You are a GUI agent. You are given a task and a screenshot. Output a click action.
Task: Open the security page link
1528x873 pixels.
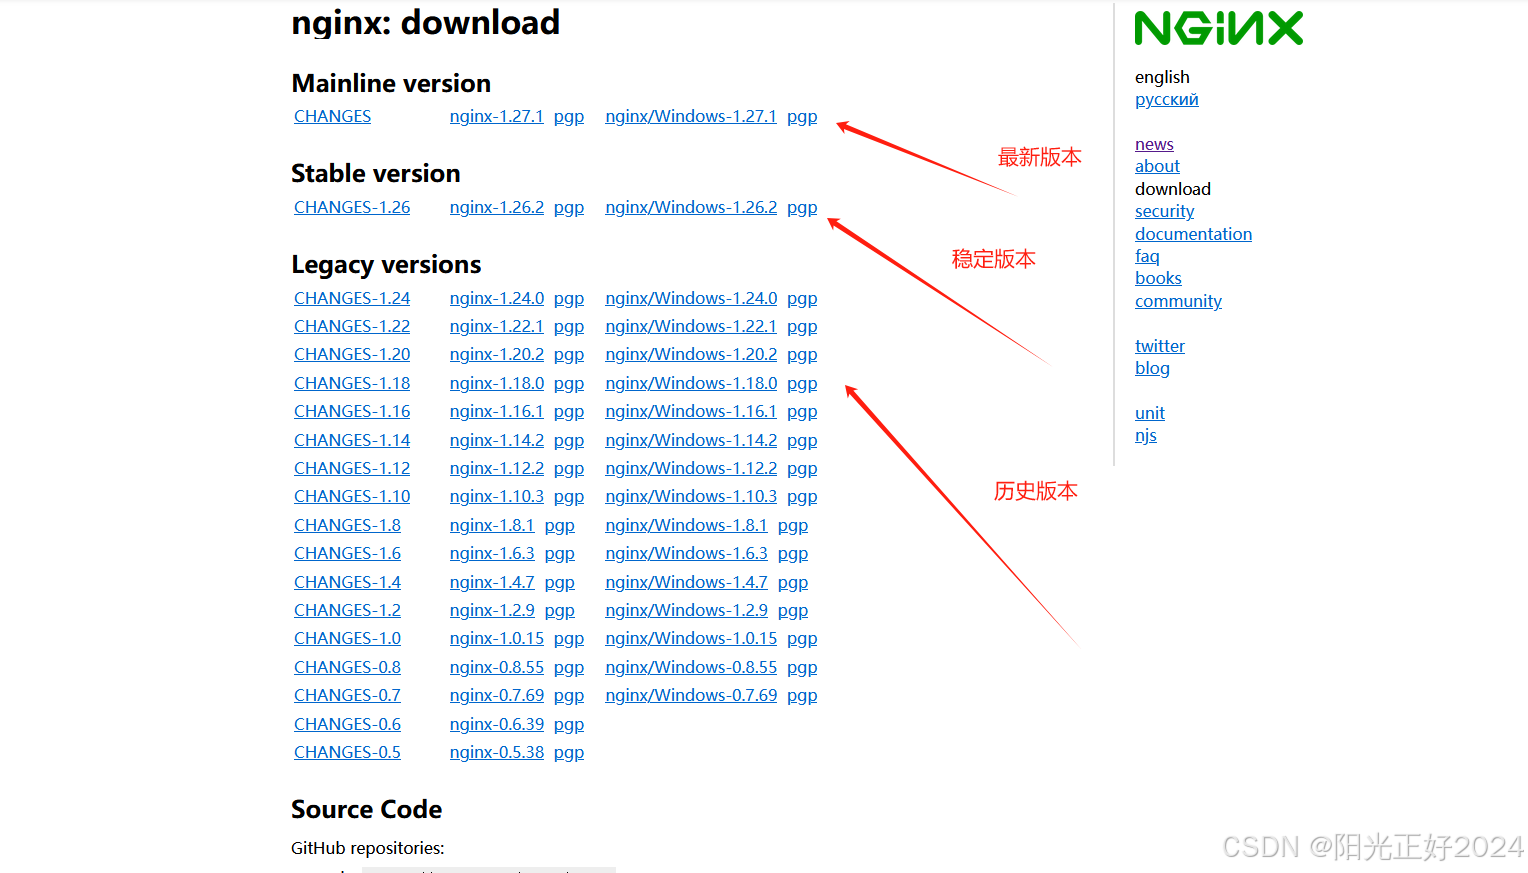pos(1164,212)
